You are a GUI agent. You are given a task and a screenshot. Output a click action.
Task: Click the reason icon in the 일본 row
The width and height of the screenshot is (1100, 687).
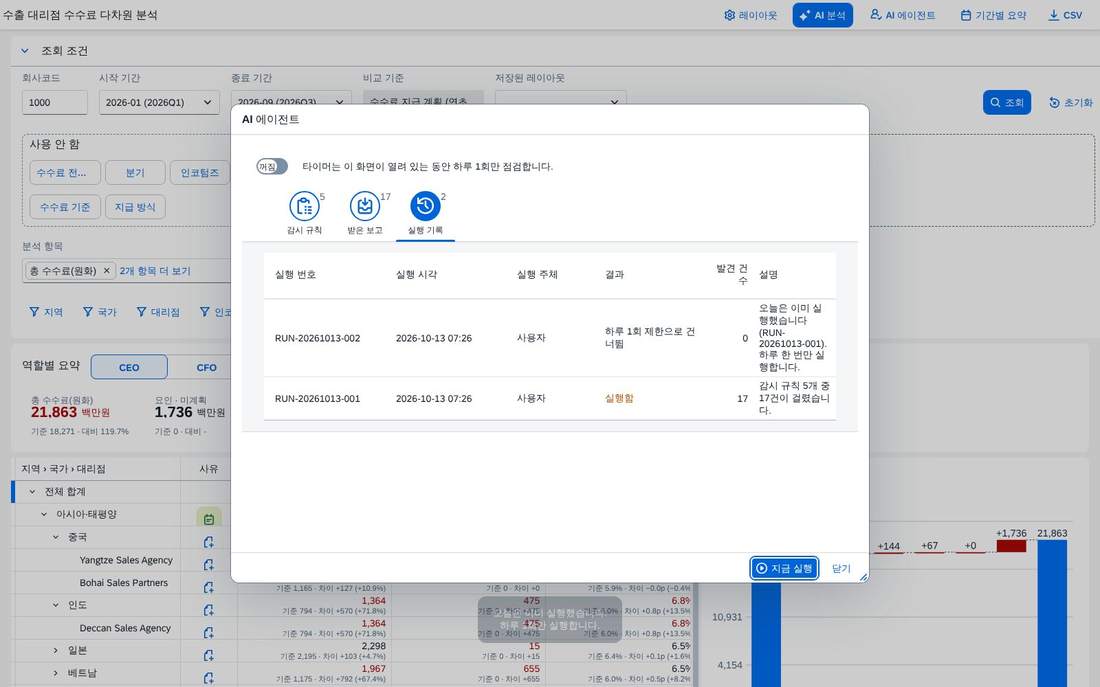point(208,655)
